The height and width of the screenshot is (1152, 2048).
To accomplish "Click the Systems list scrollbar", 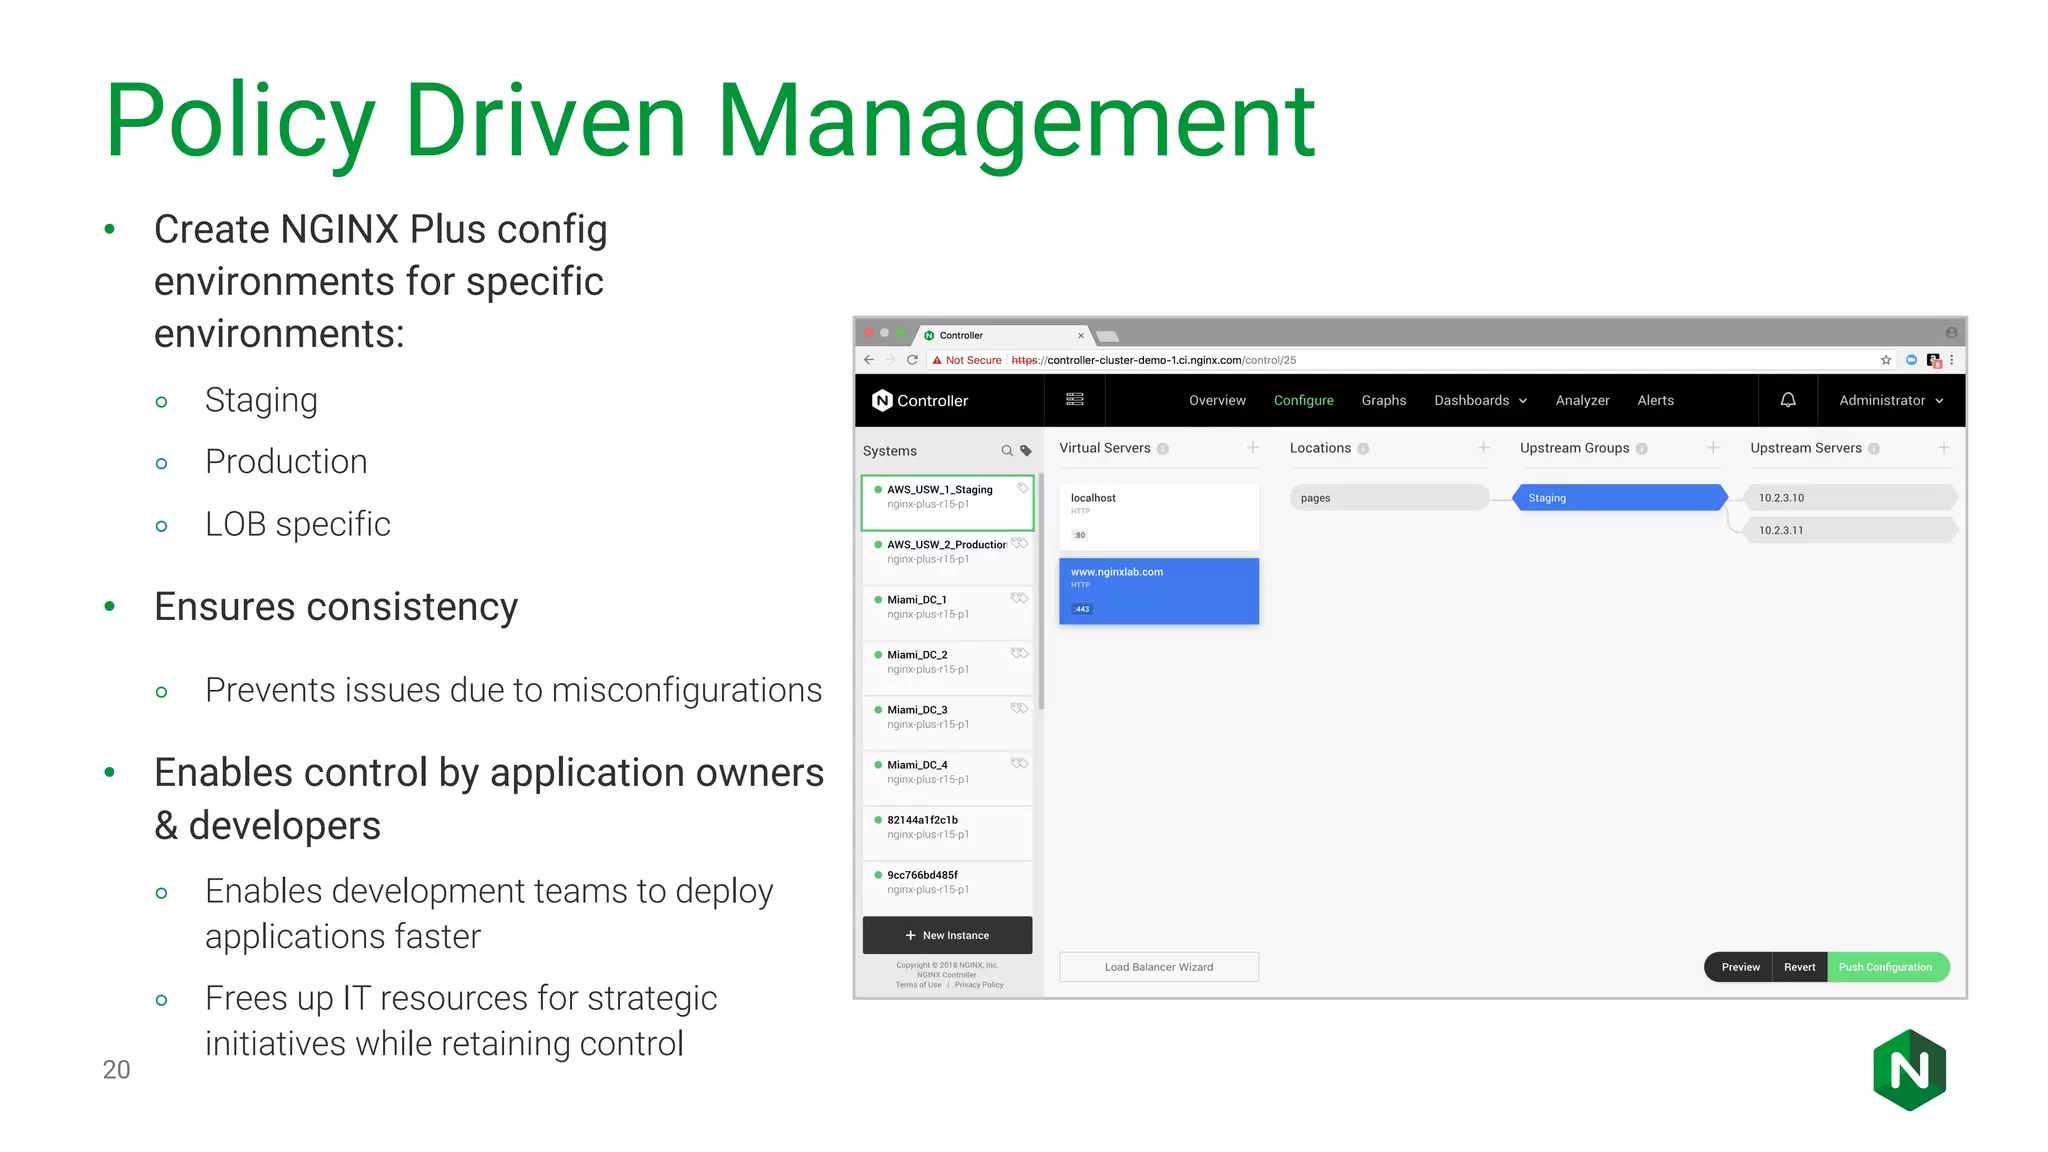I will 1041,590.
